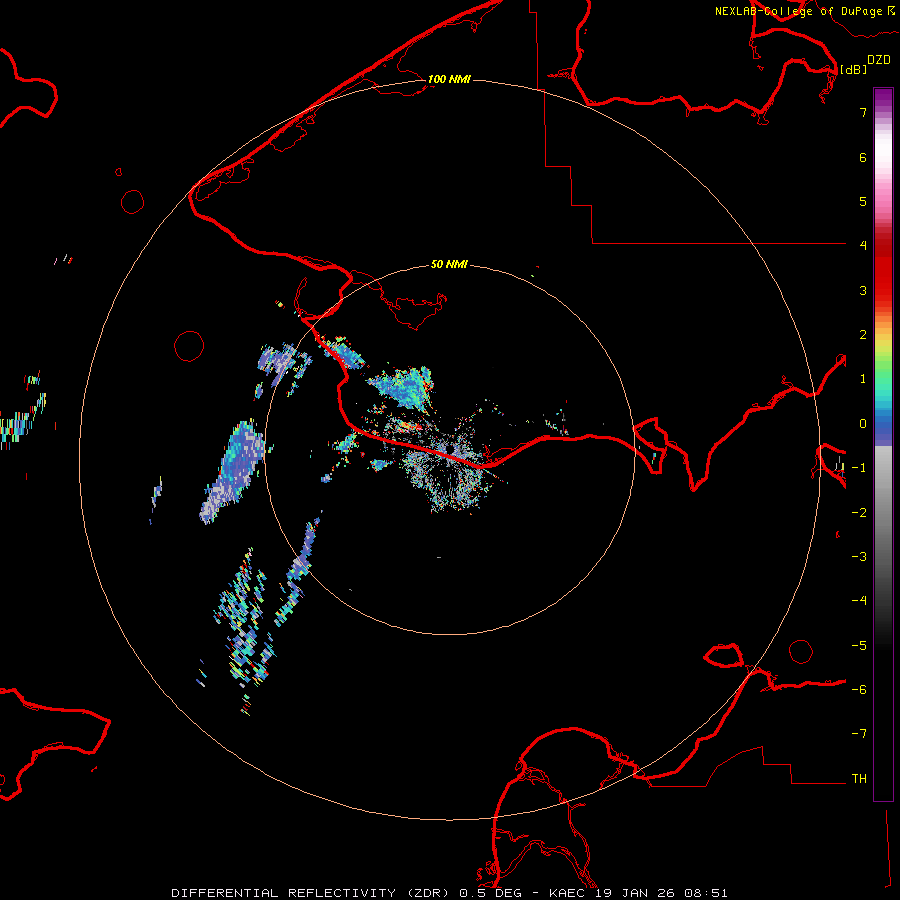This screenshot has height=900, width=900.
Task: Select the 3 dB scale tick label
Action: pos(863,290)
